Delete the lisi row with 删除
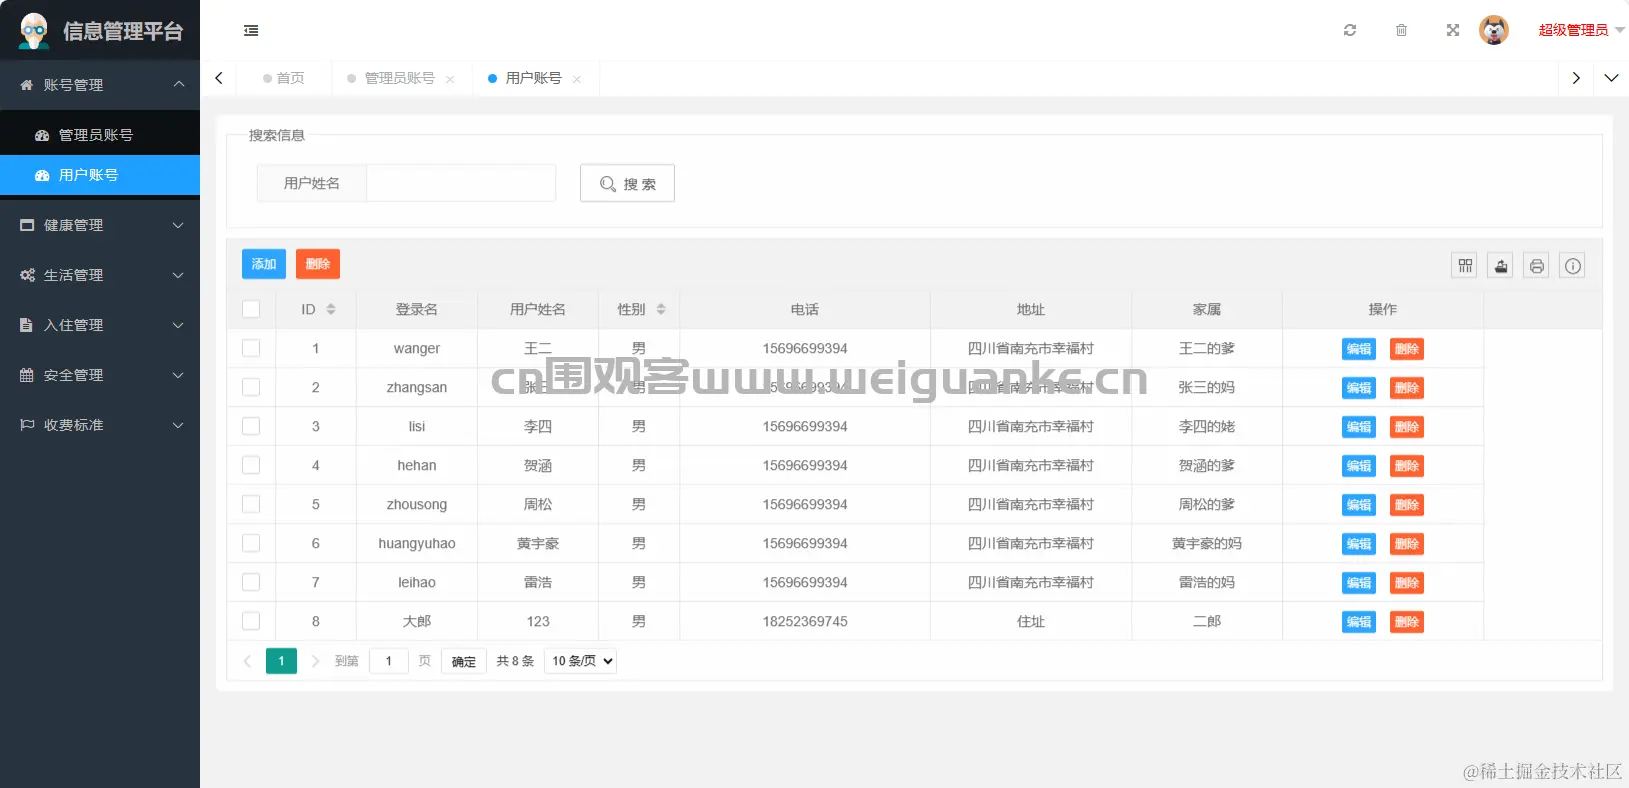 pyautogui.click(x=1407, y=427)
